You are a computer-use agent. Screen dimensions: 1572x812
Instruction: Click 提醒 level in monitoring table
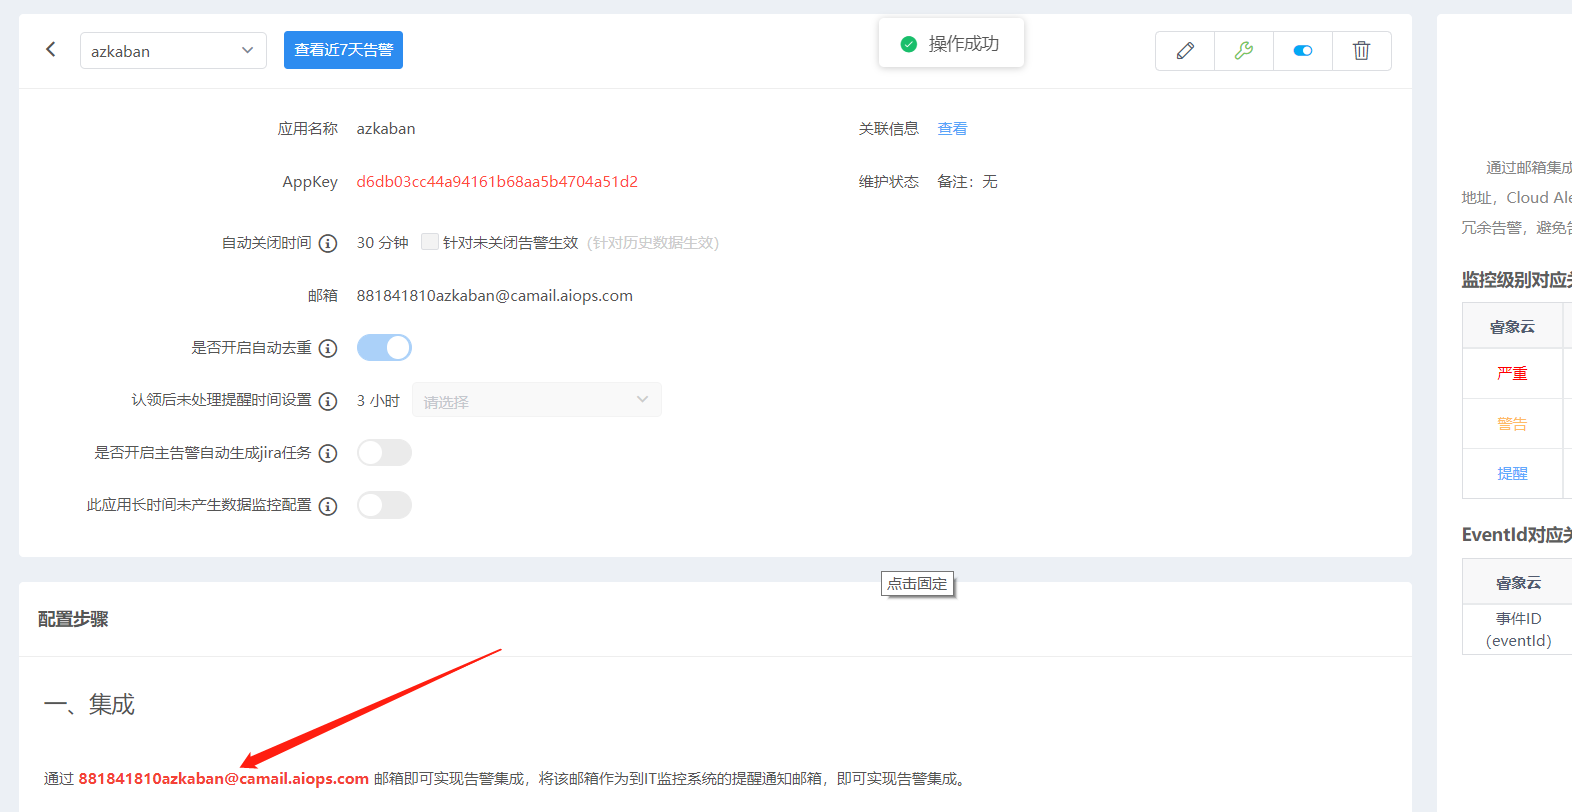(1512, 473)
